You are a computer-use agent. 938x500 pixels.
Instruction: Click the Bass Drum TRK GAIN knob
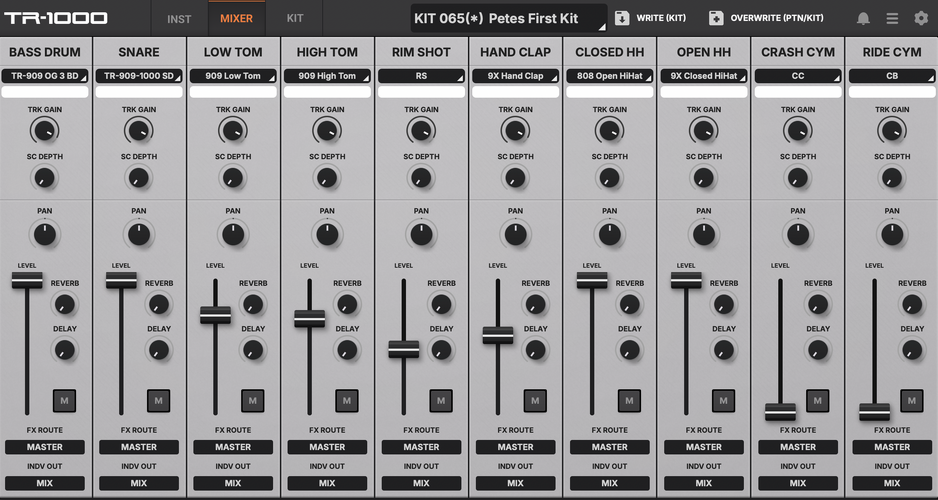44,130
